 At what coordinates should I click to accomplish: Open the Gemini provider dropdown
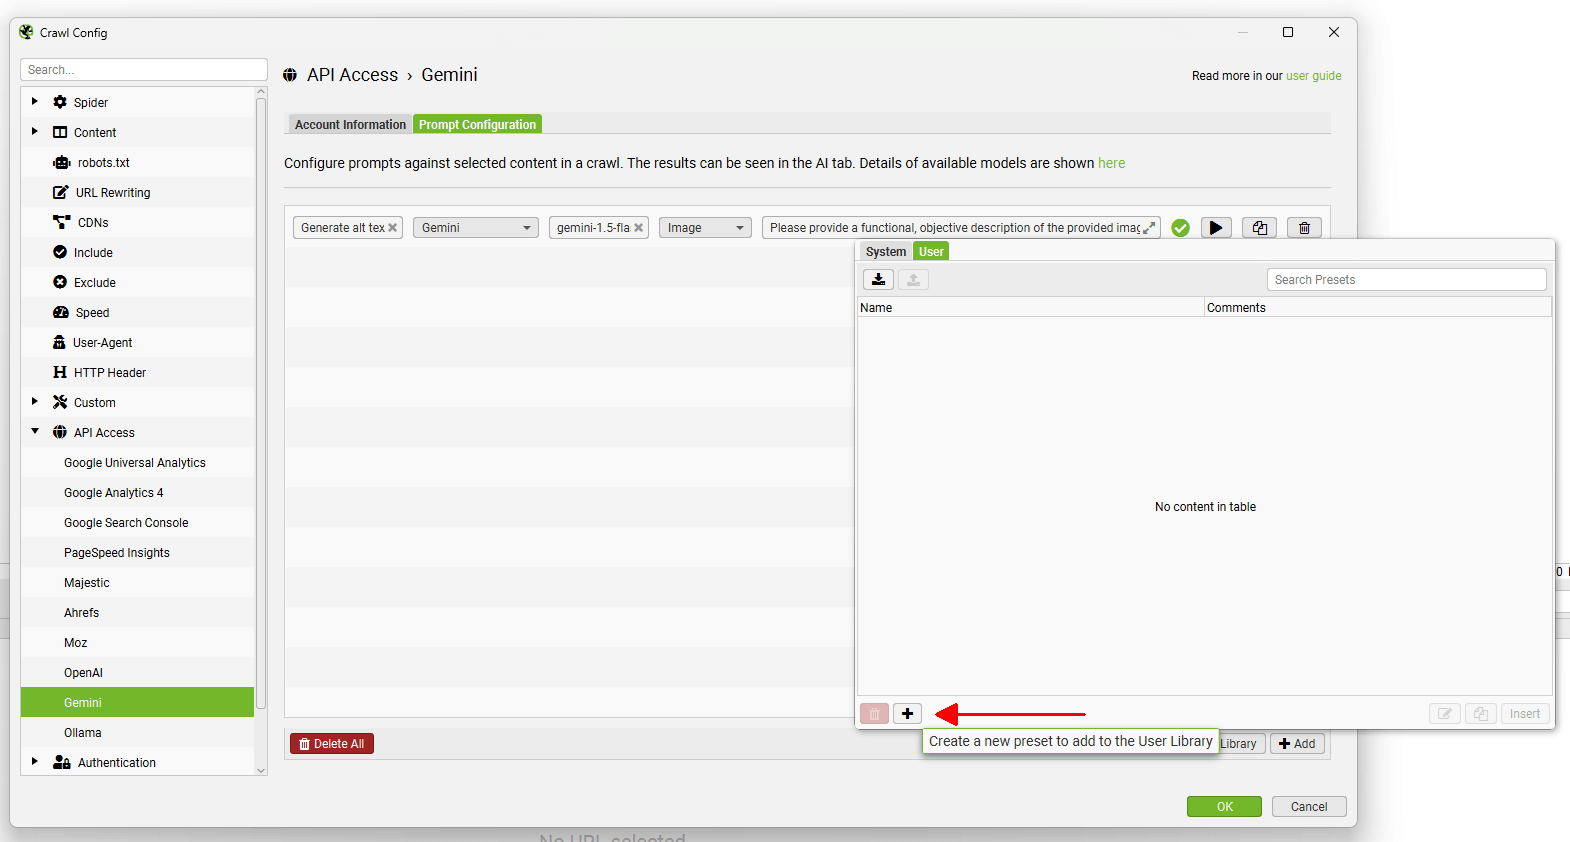click(476, 228)
